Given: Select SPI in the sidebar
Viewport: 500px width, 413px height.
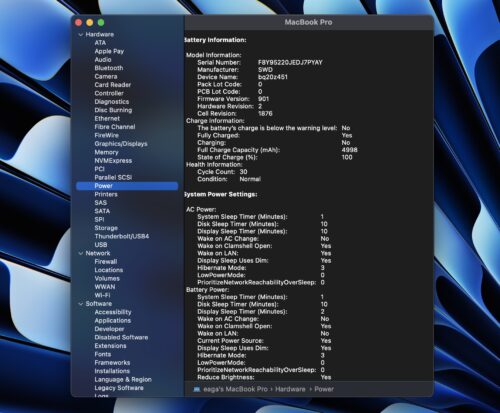Looking at the screenshot, I should pos(99,219).
